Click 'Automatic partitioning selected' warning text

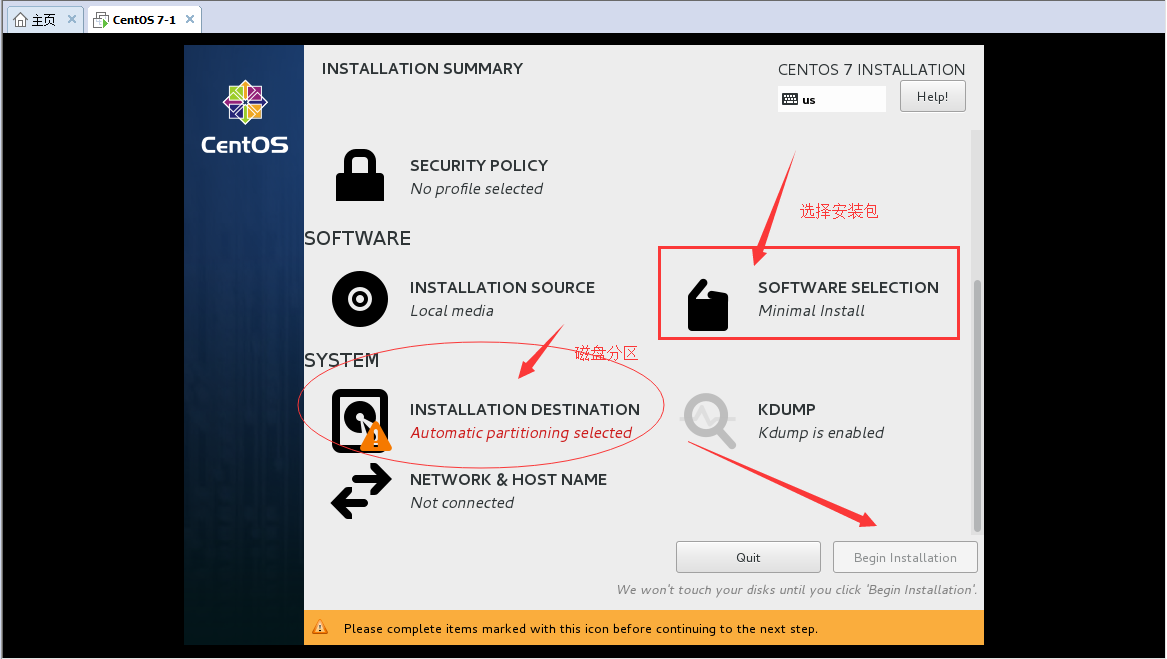pos(521,433)
